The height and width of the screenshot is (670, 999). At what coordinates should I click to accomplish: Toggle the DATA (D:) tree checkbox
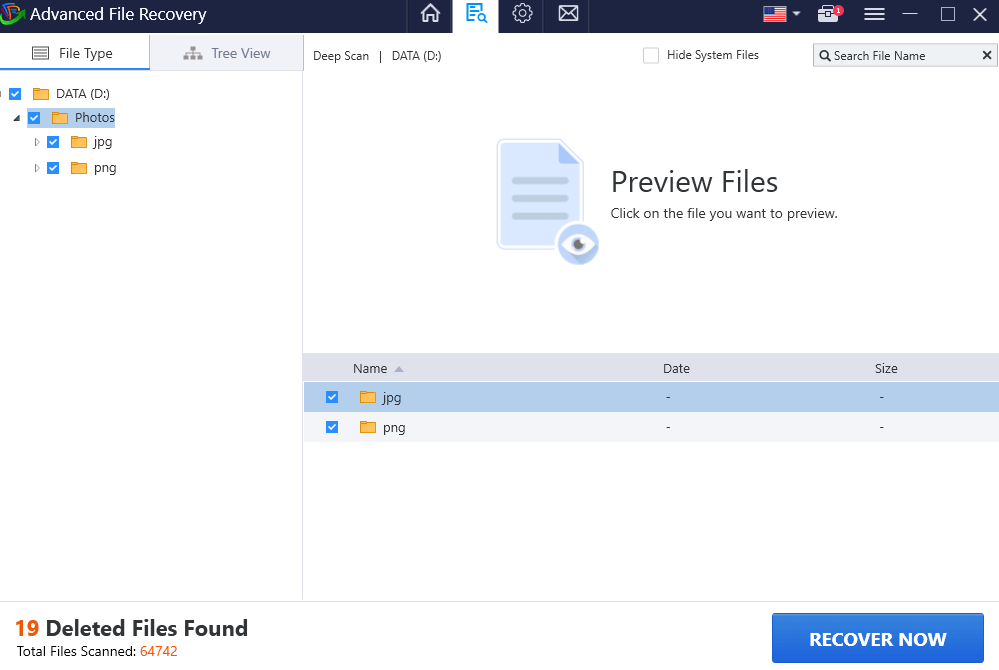15,94
